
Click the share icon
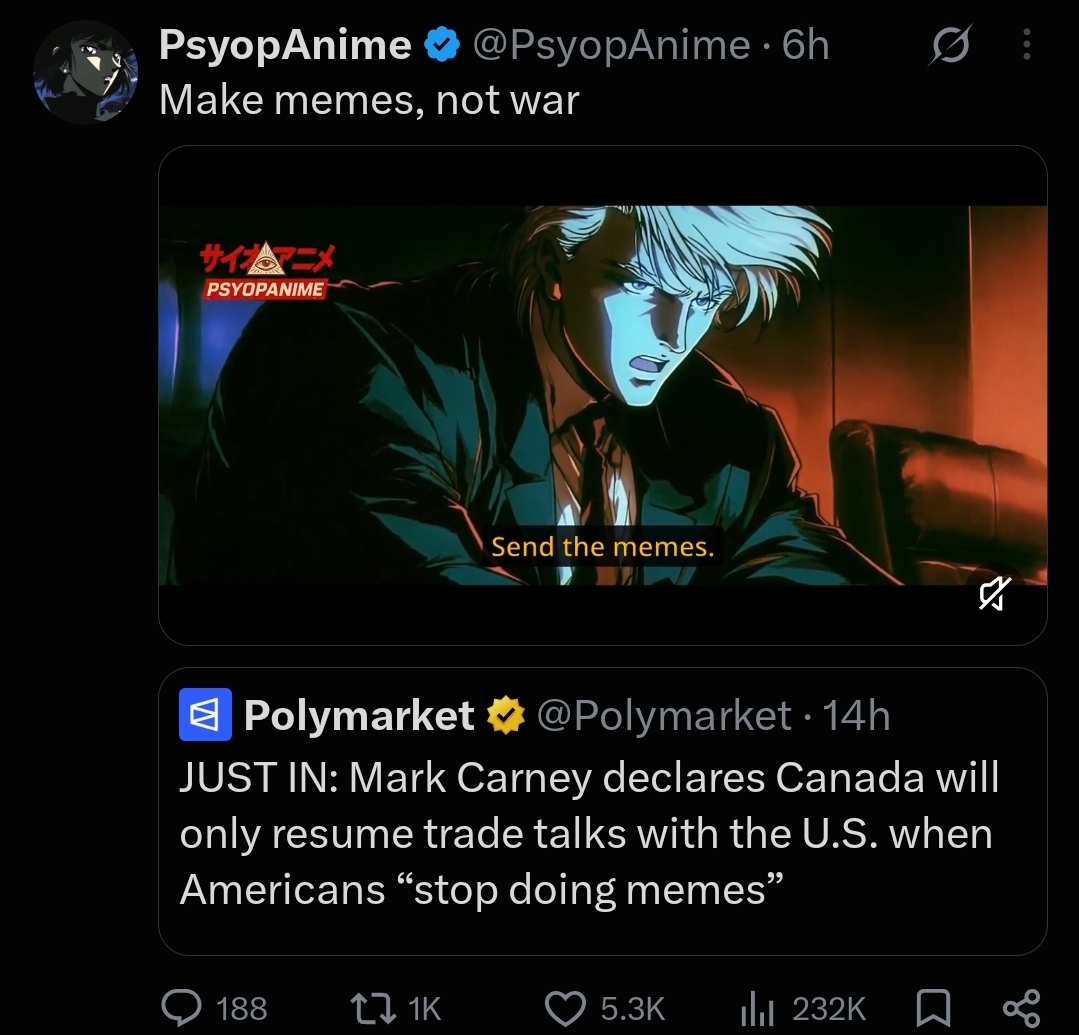point(1021,1008)
